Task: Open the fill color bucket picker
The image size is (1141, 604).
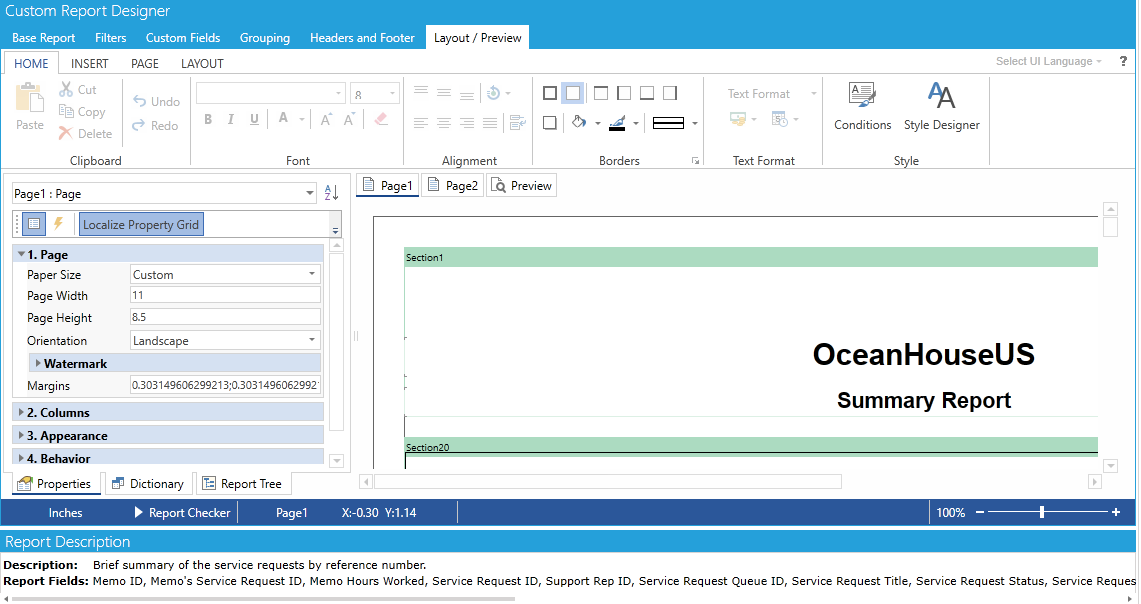Action: [579, 122]
